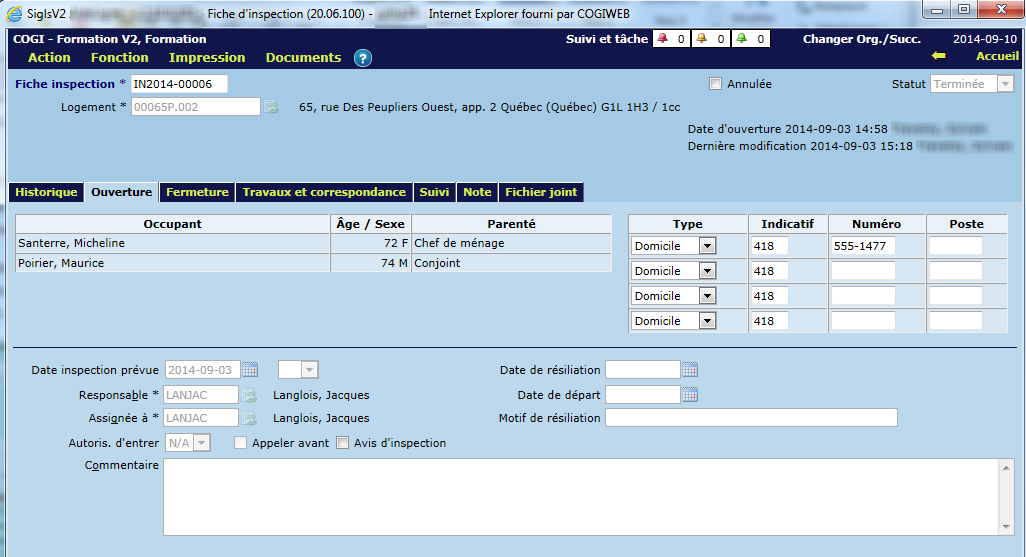Open calendar picker for Date de résiliation

690,370
